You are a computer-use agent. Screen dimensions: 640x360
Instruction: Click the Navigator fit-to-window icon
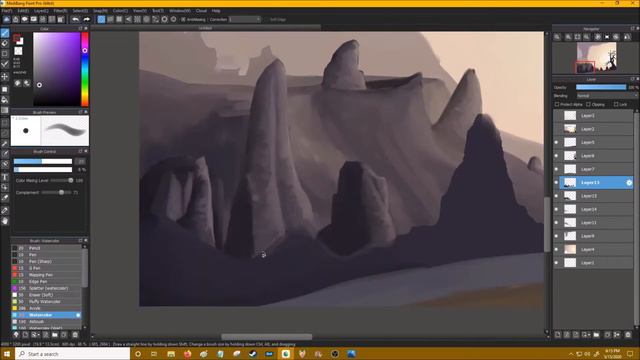[x=577, y=37]
